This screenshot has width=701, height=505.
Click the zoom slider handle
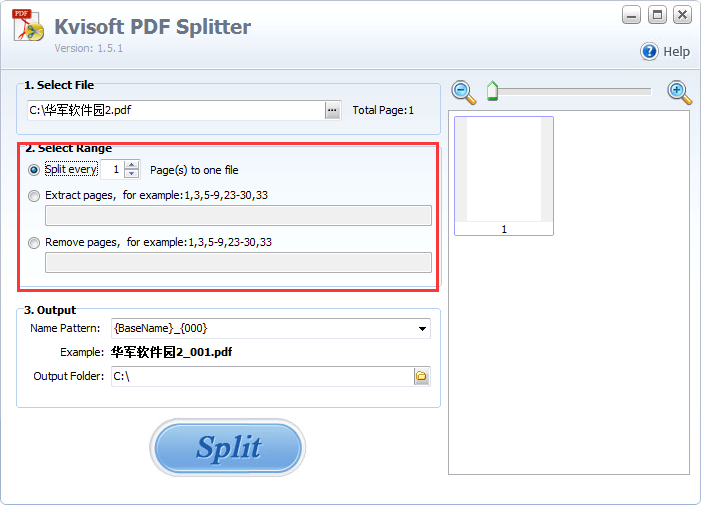pyautogui.click(x=492, y=91)
